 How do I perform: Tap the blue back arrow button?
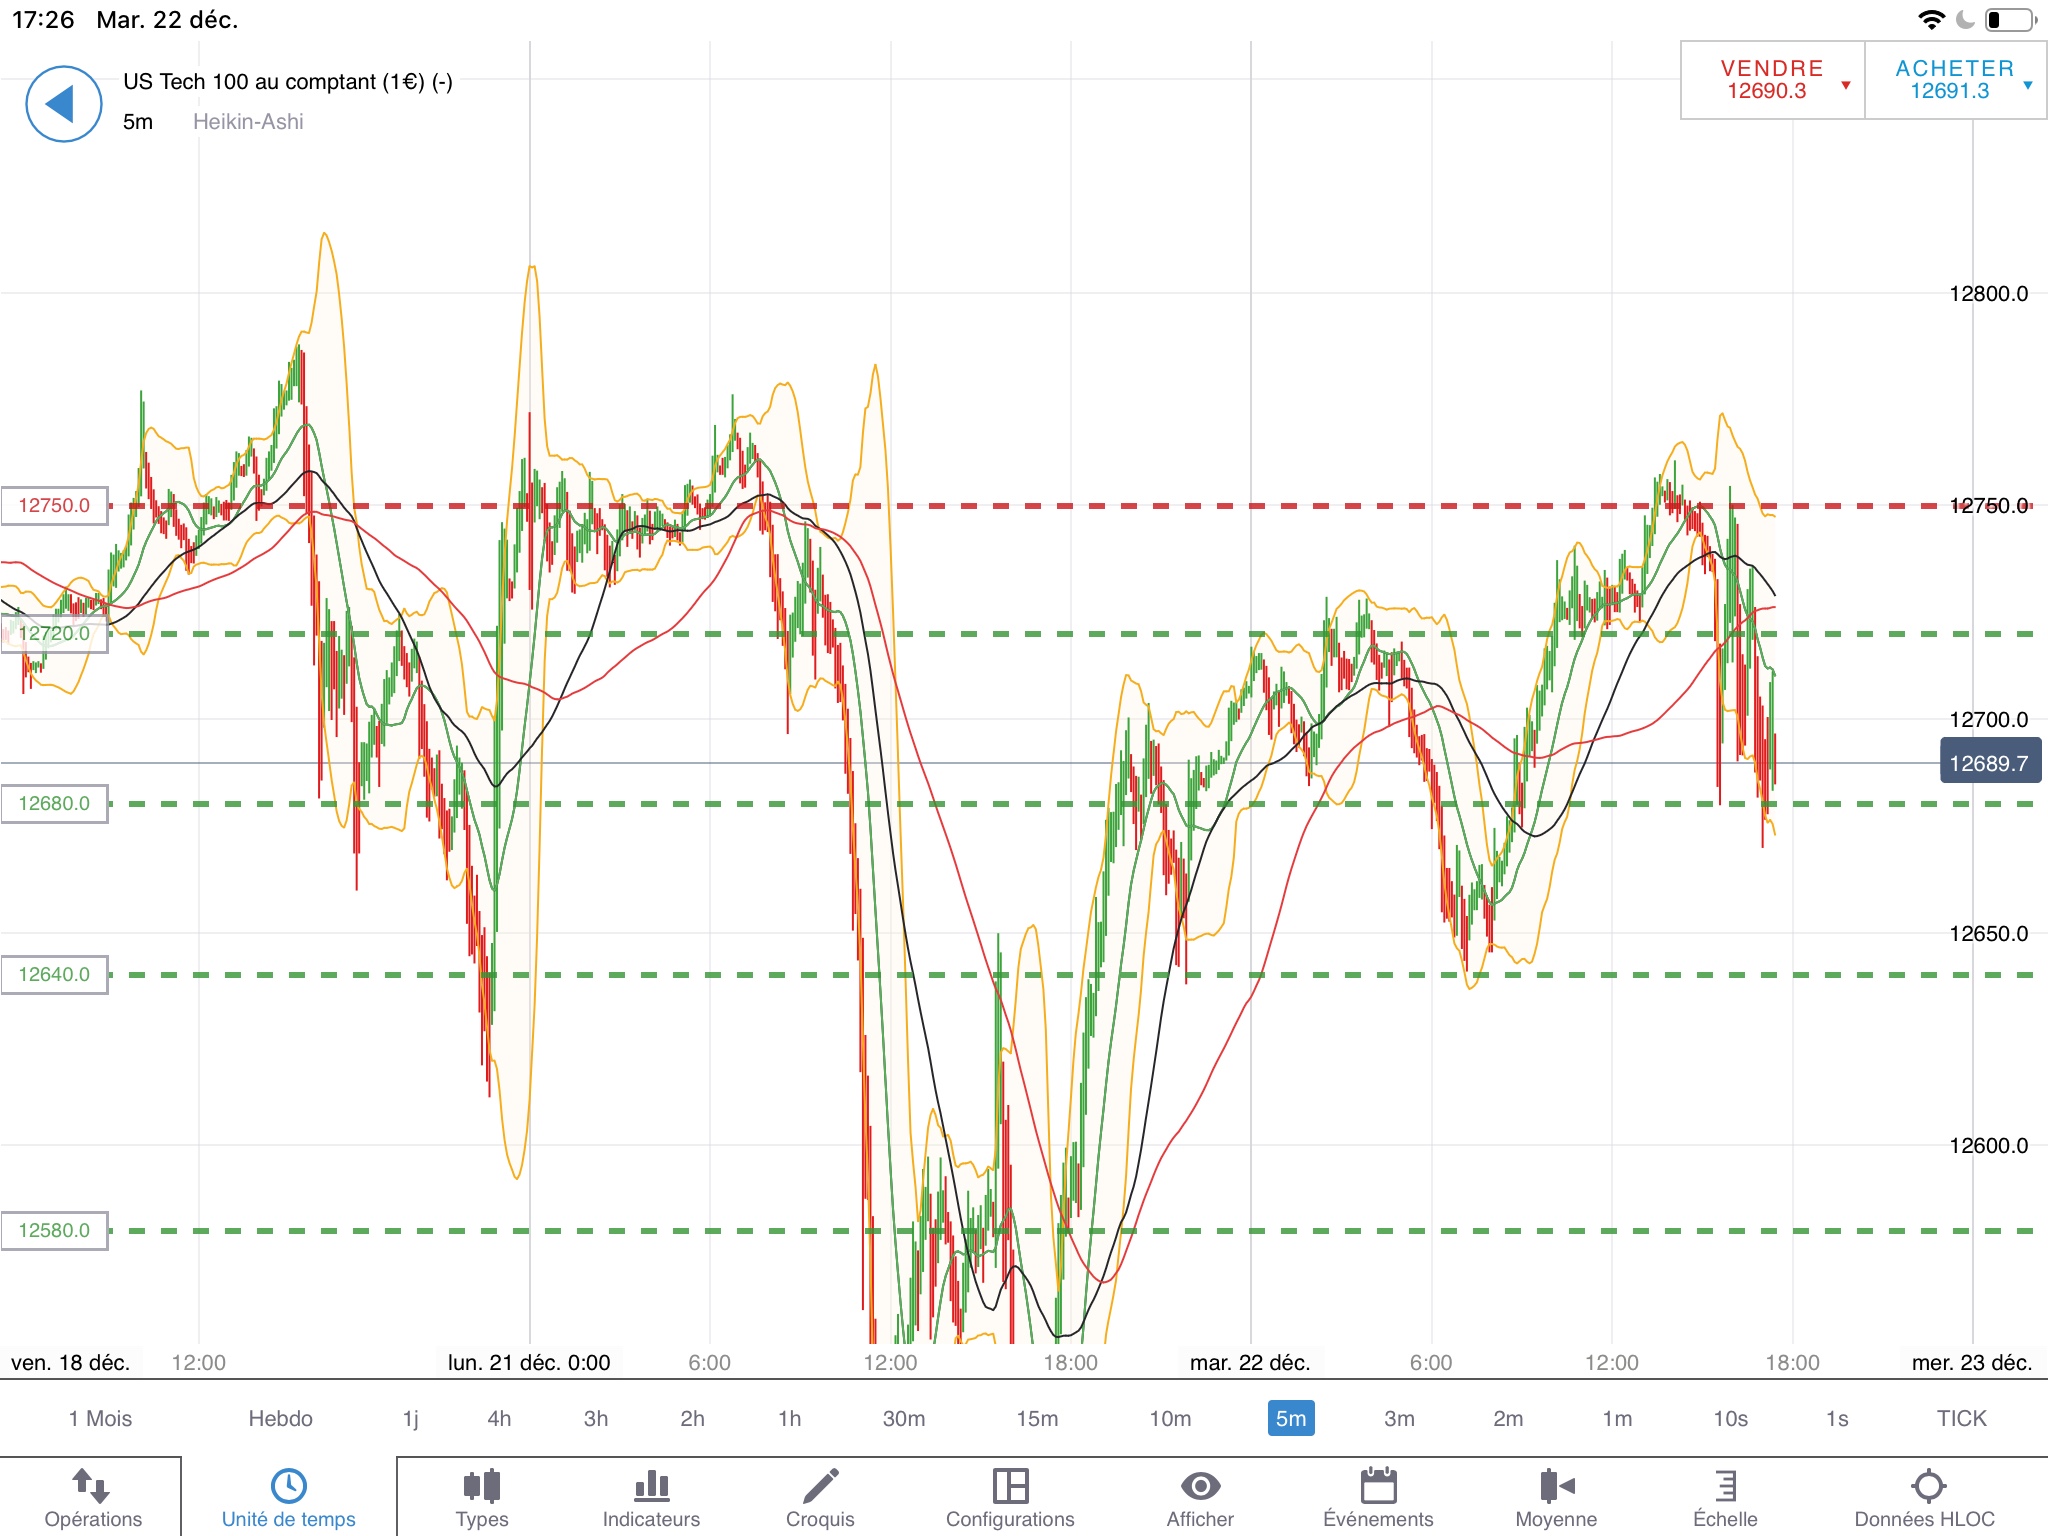pos(63,104)
